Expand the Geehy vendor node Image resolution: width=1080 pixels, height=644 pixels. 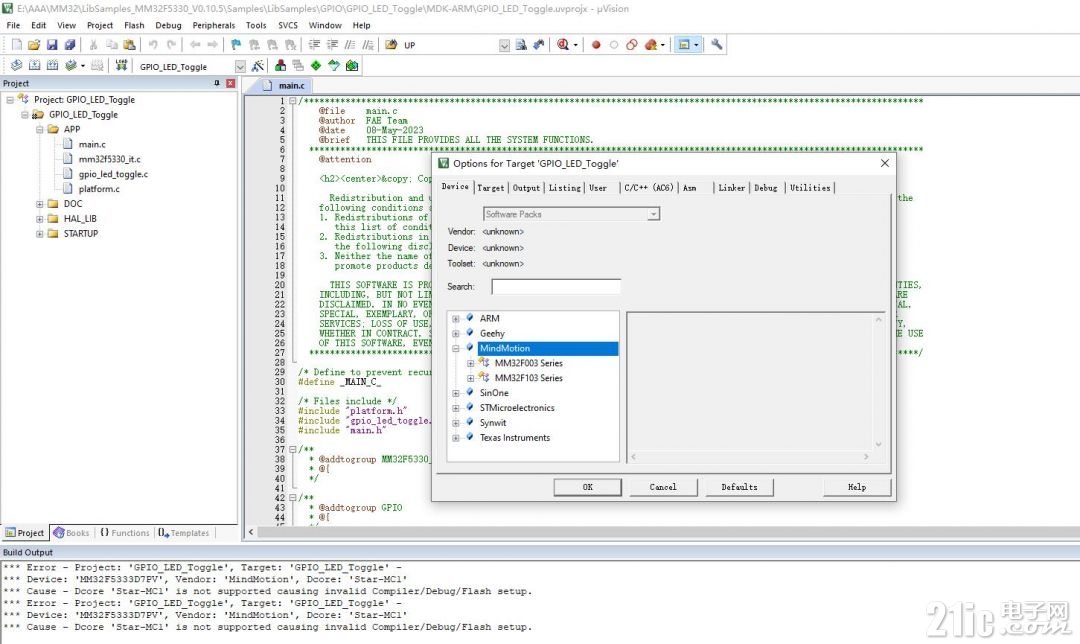455,334
